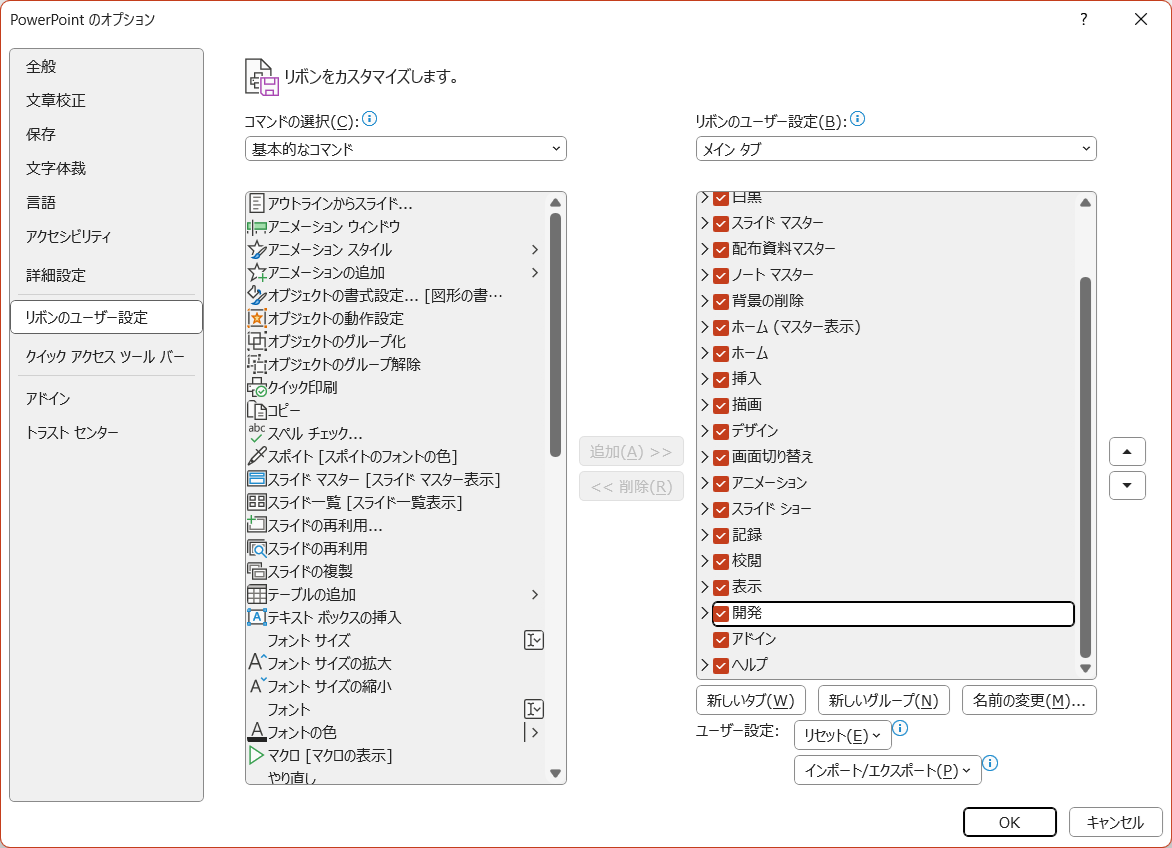This screenshot has width=1172, height=848.
Task: Select the アニメーション スタイル star icon
Action: point(256,250)
